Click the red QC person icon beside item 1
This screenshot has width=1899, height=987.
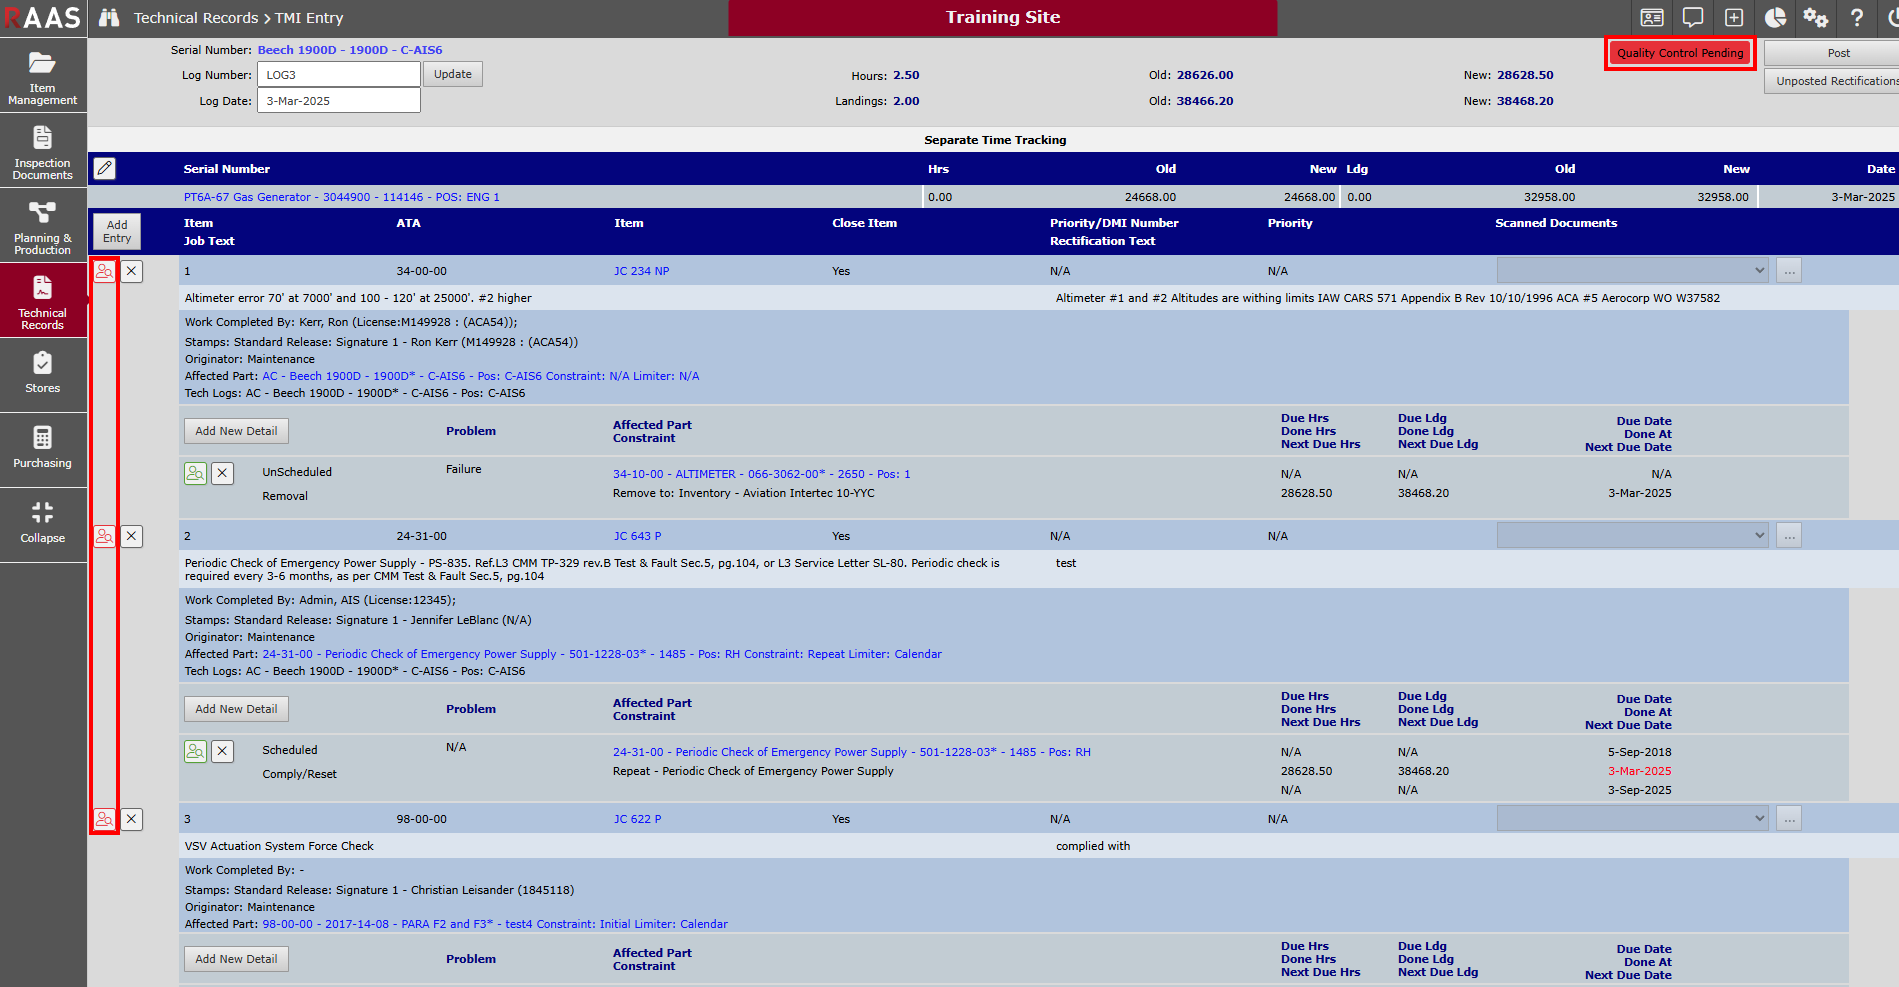104,270
